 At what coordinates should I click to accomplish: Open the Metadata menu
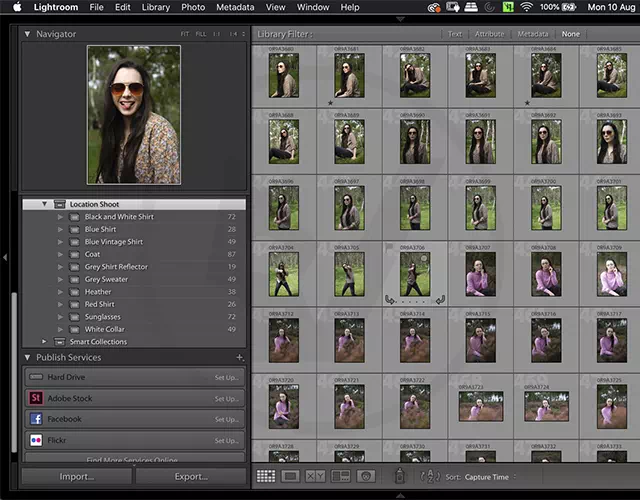pos(235,7)
